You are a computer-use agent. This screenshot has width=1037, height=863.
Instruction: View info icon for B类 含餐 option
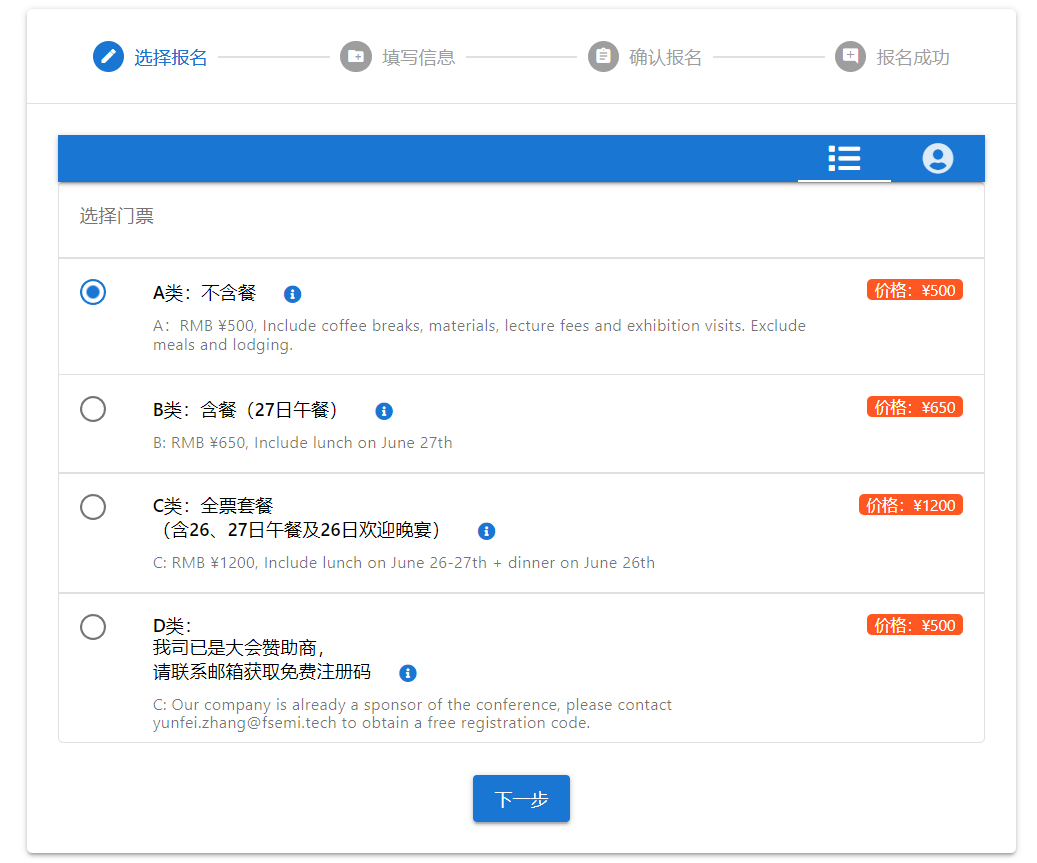pos(384,411)
